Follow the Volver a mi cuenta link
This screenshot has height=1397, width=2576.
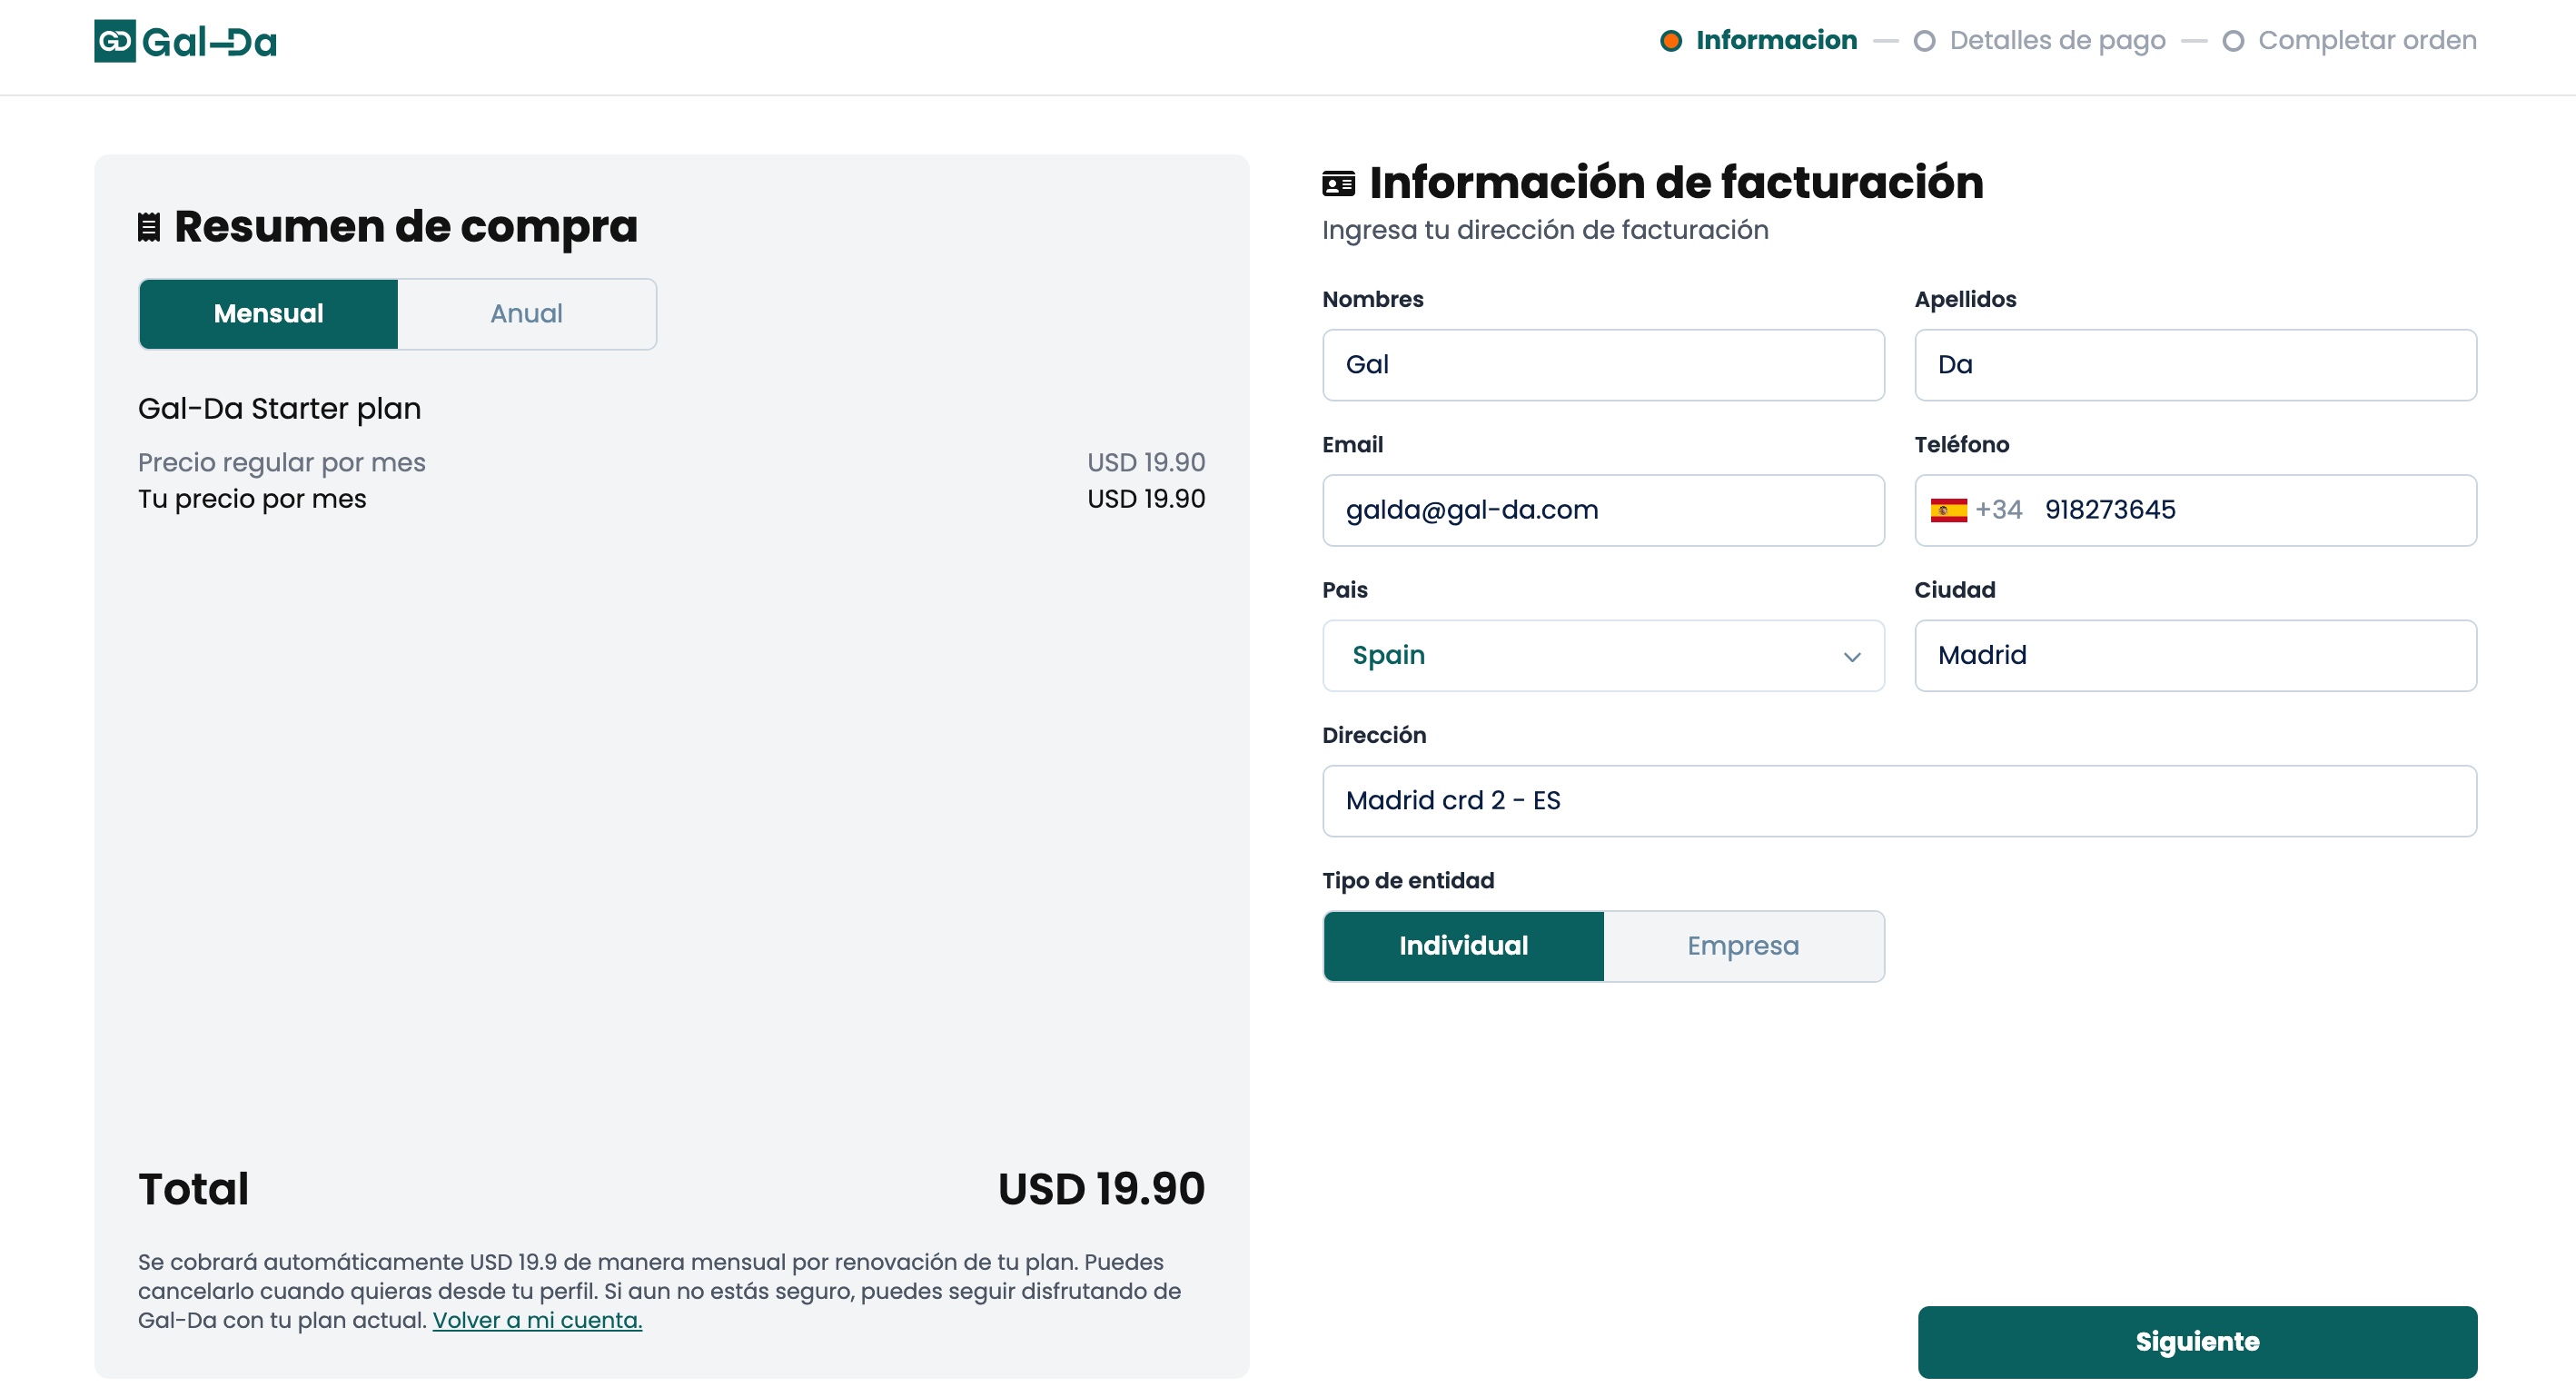click(537, 1320)
